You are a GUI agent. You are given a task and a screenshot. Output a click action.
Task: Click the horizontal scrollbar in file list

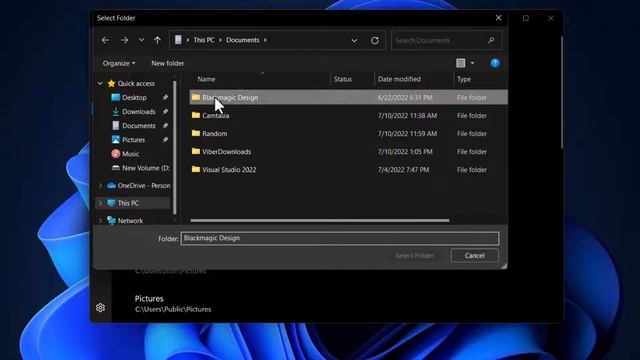pyautogui.click(x=320, y=220)
